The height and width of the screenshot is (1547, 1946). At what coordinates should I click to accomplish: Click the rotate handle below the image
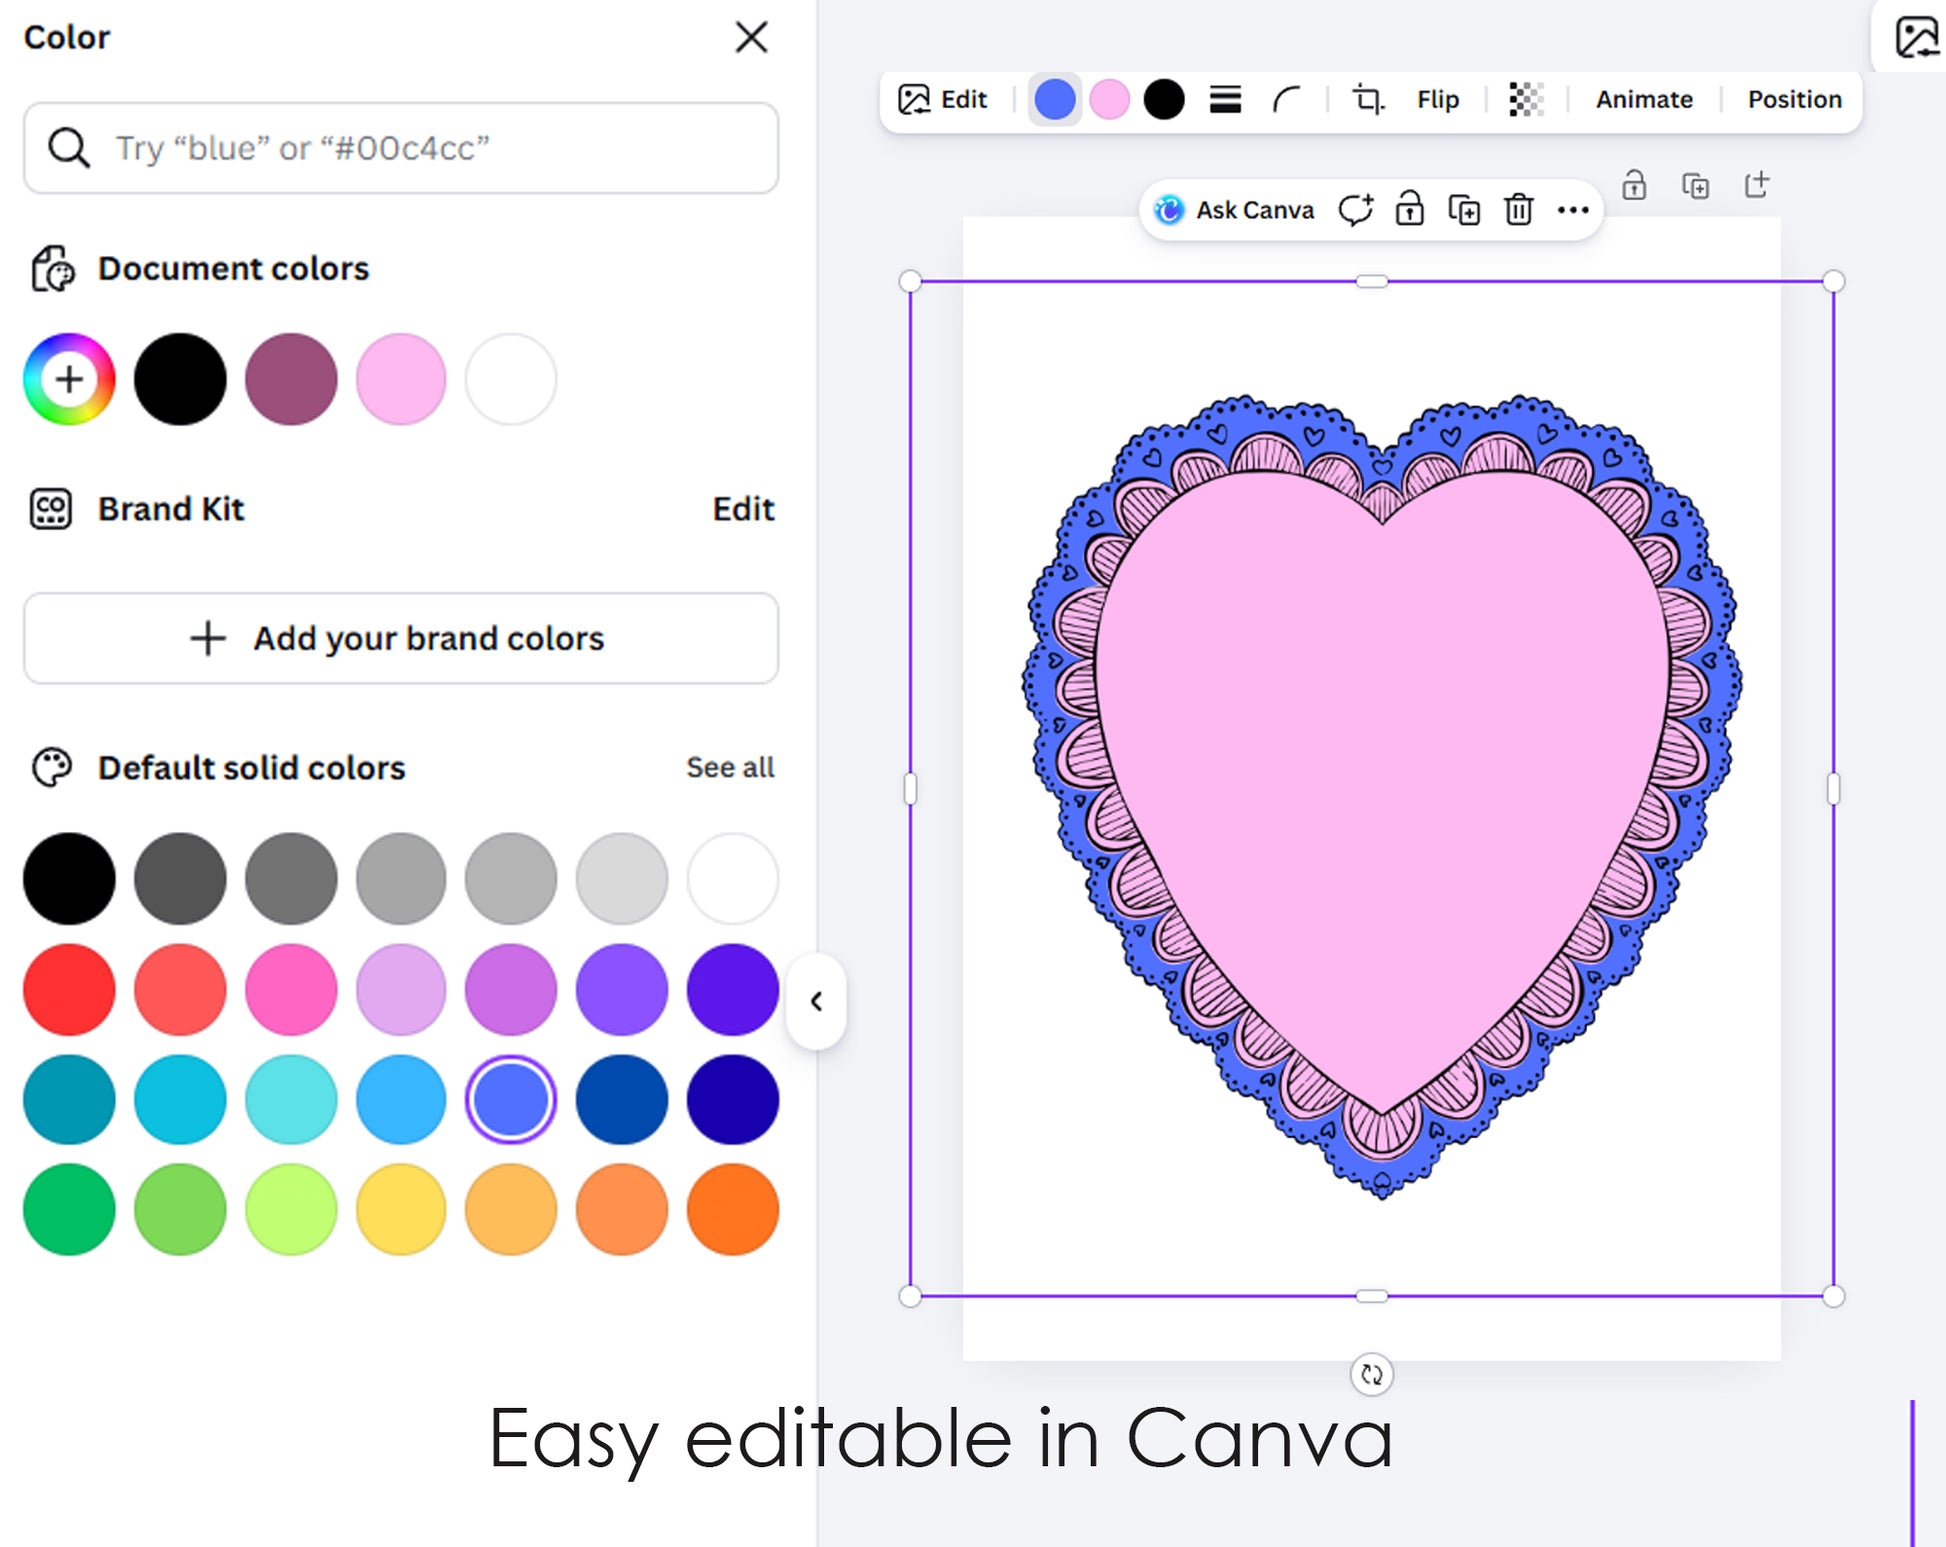pyautogui.click(x=1371, y=1374)
